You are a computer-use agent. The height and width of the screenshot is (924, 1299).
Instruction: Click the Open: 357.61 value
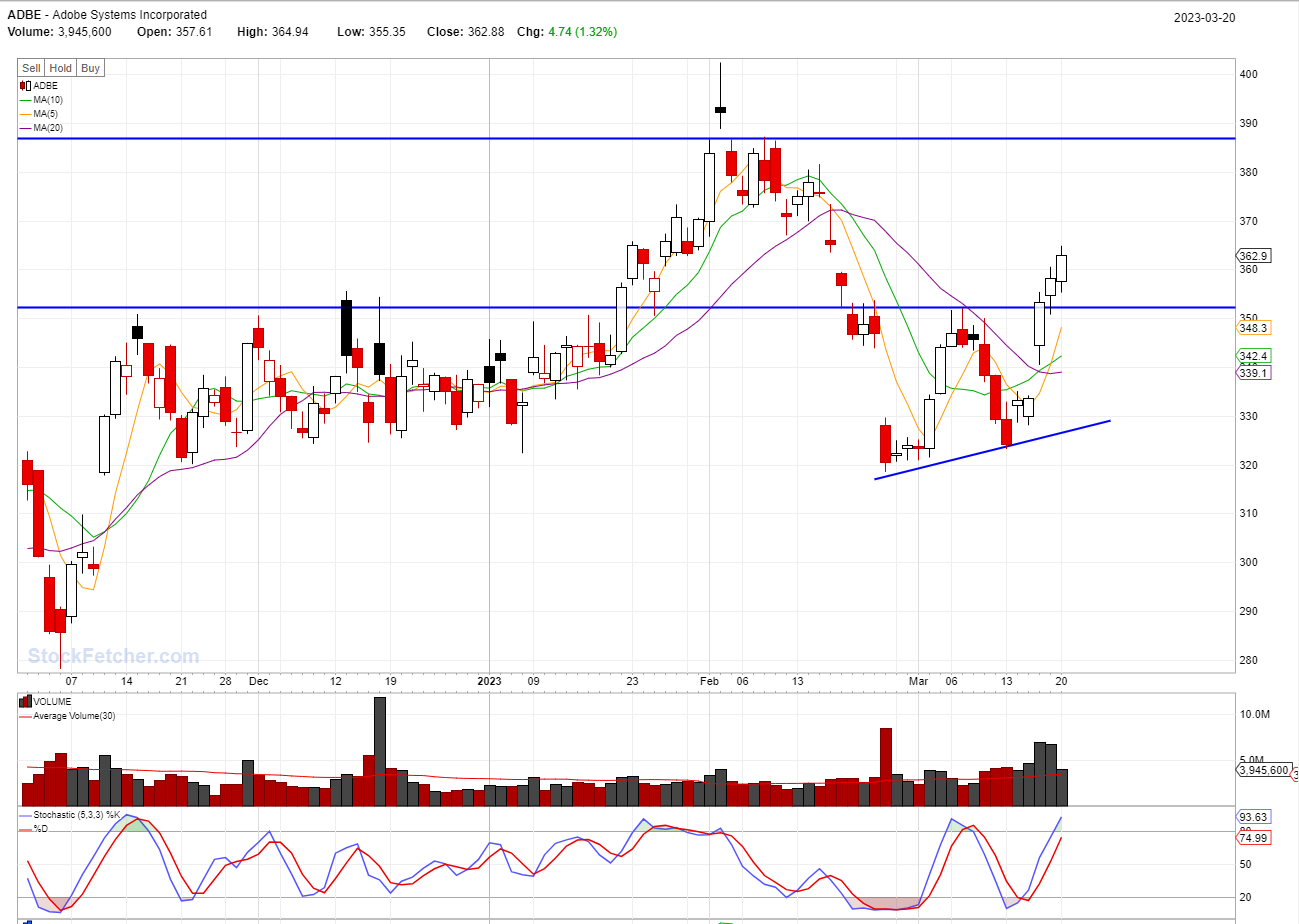coord(174,32)
